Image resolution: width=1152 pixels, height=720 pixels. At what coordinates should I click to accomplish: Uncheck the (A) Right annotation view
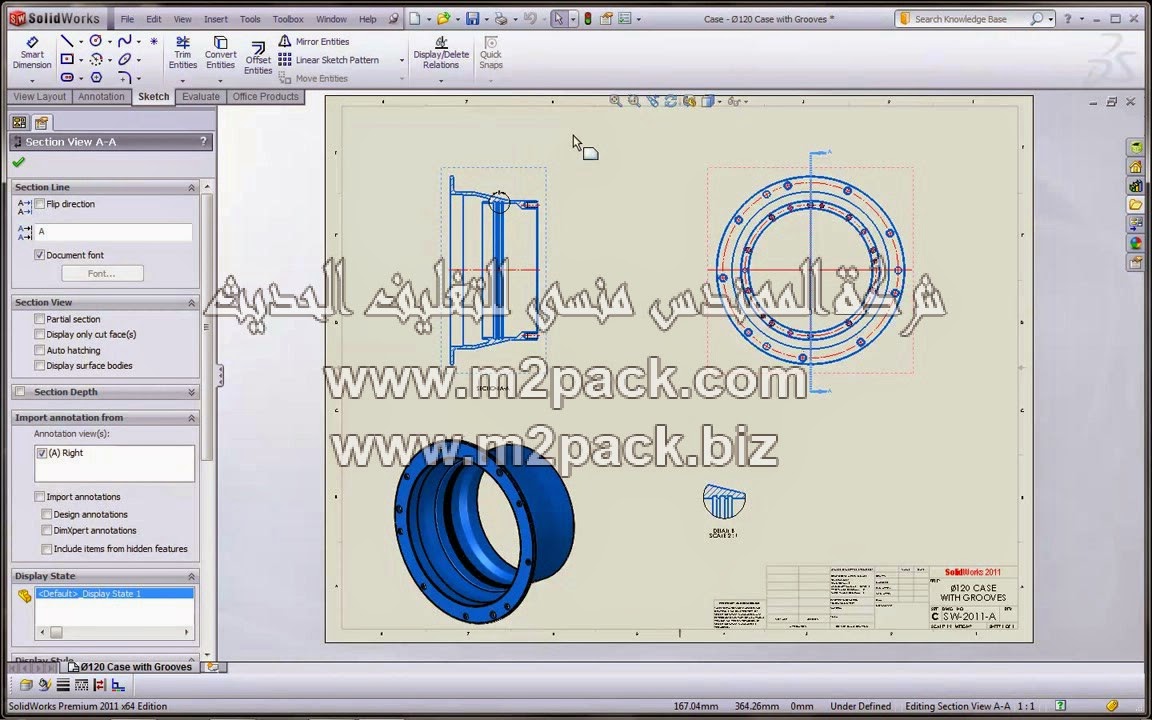(x=42, y=453)
